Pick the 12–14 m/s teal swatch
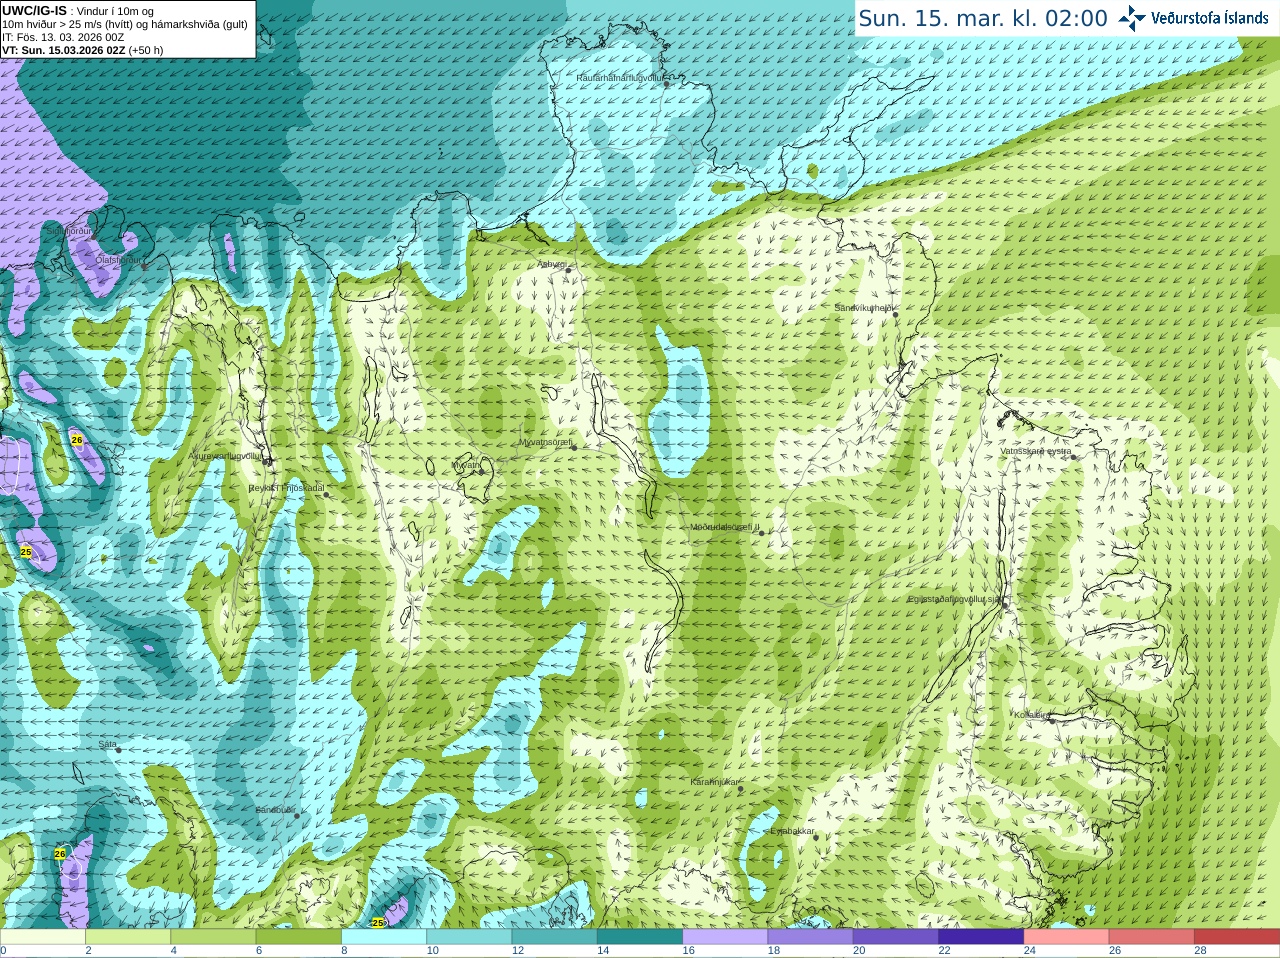 (x=554, y=937)
